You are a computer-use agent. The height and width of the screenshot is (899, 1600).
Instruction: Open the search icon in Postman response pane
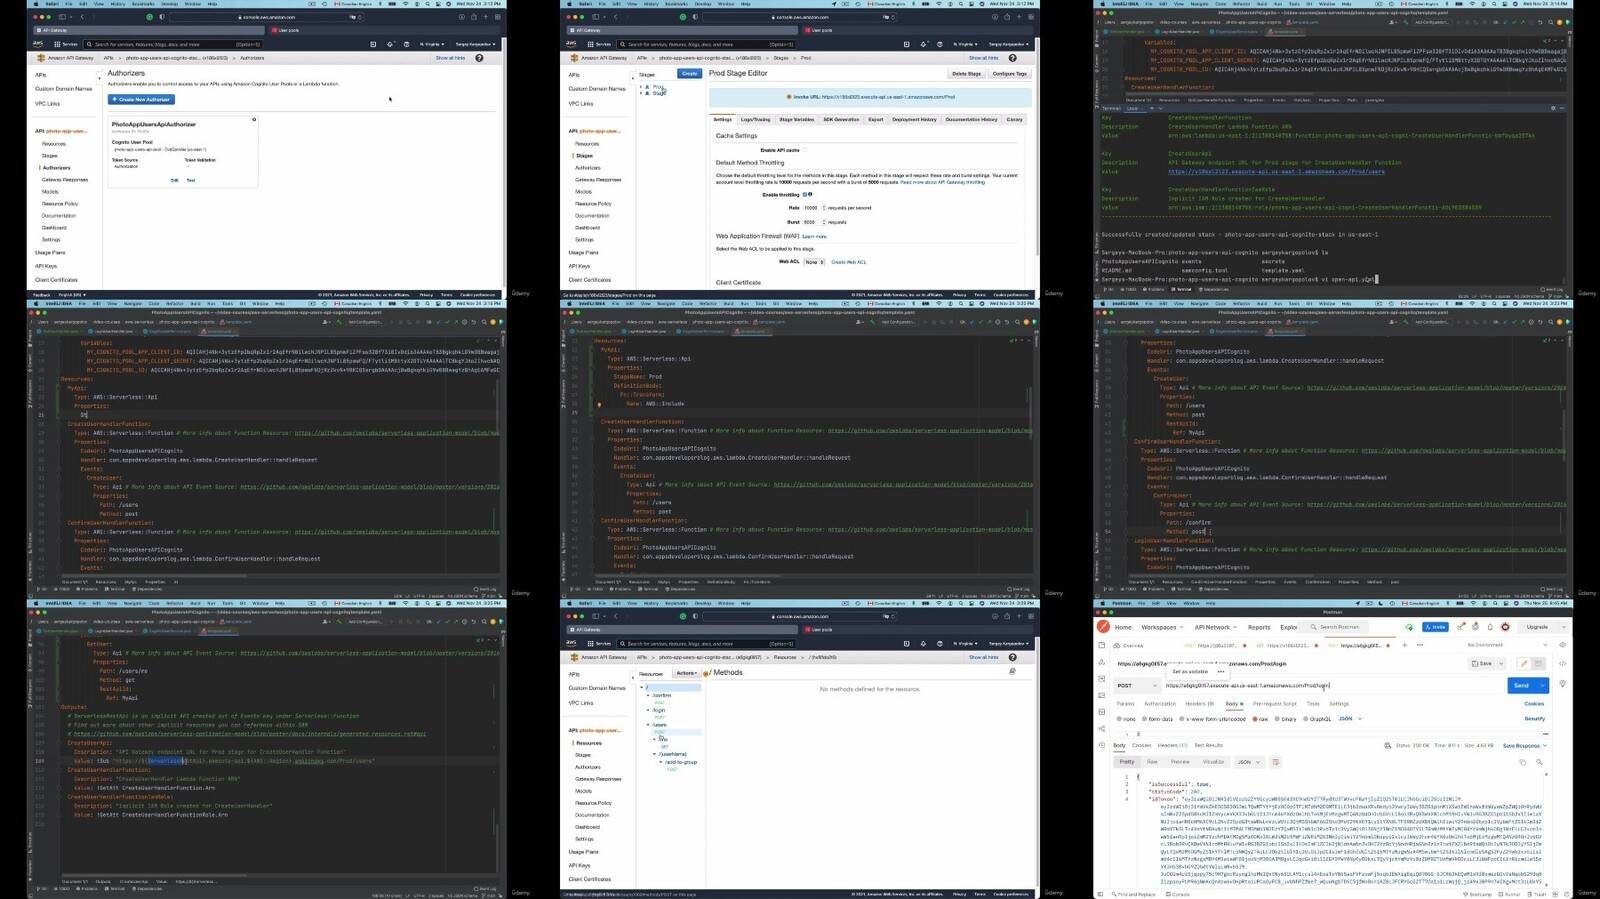click(x=1539, y=762)
